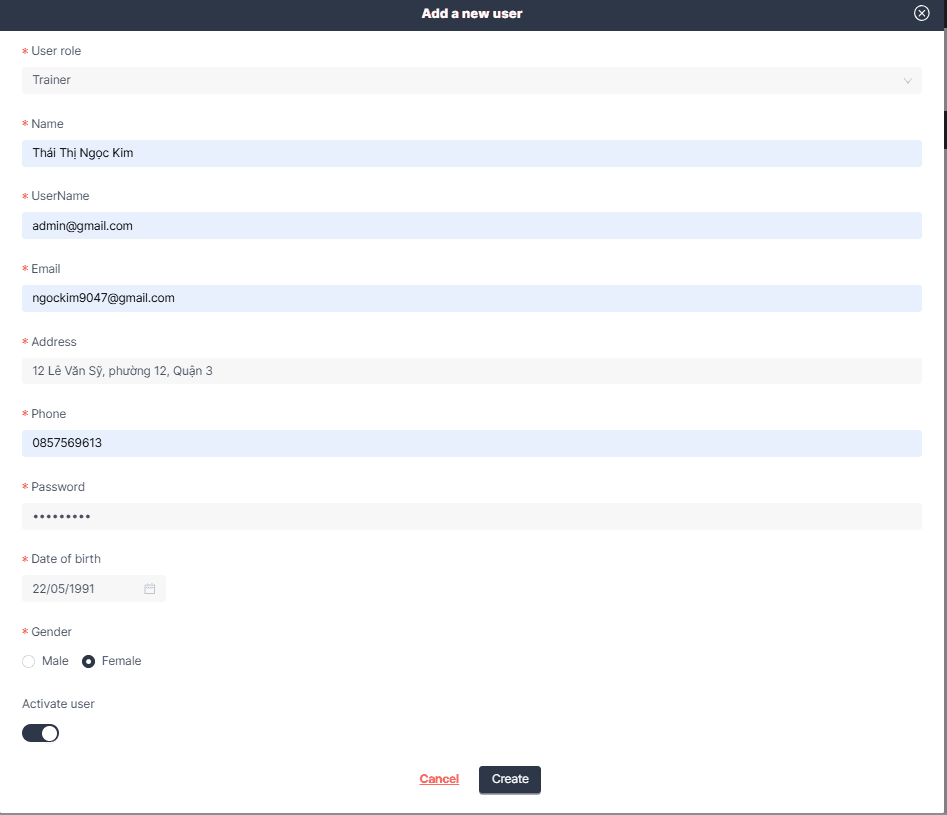The image size is (947, 815).
Task: Select the Female radio button
Action: [x=88, y=661]
